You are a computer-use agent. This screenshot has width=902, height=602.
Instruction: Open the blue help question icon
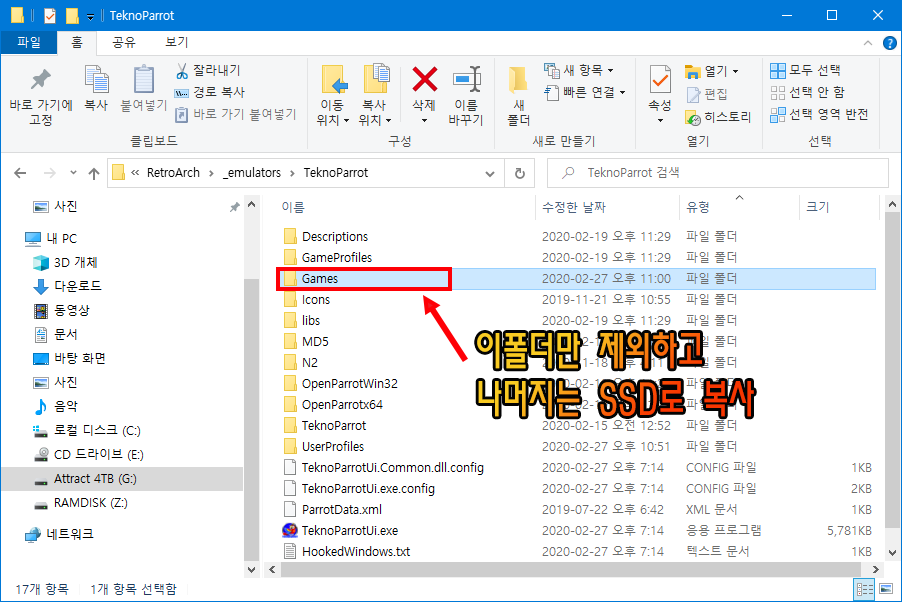[889, 43]
